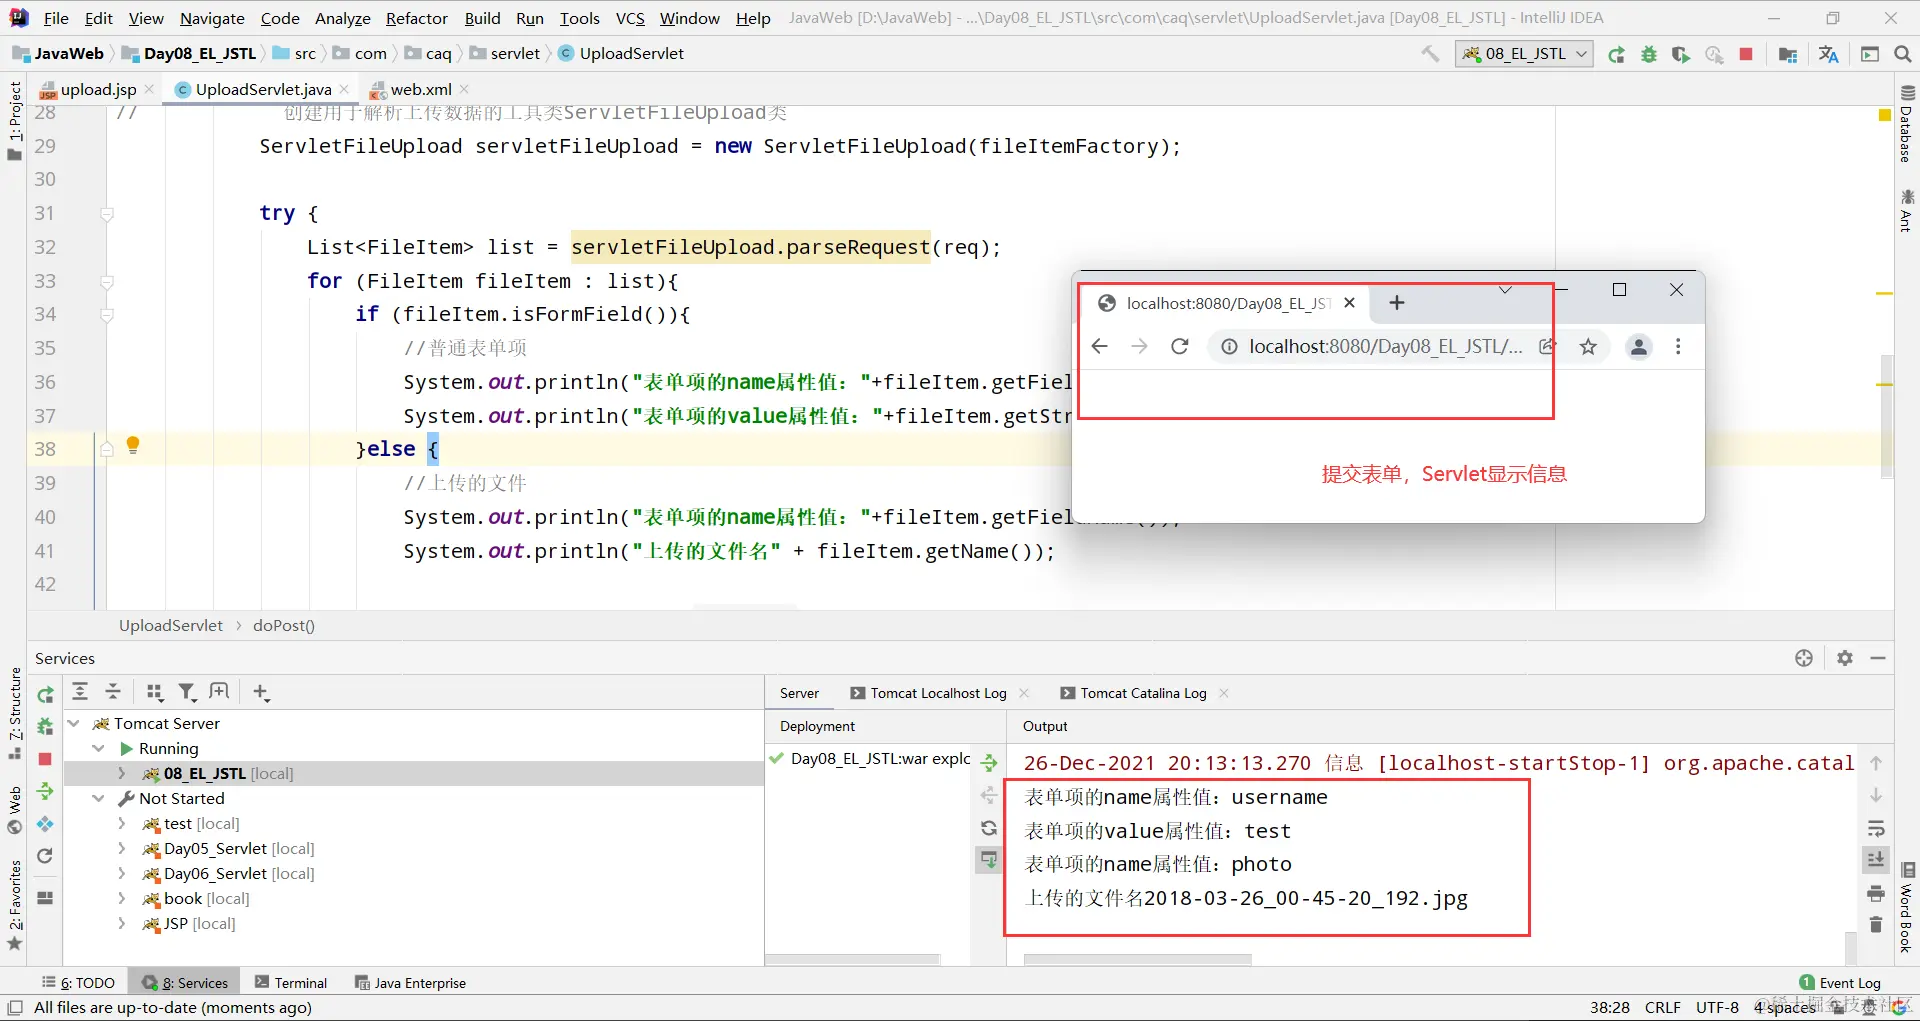Image resolution: width=1920 pixels, height=1021 pixels.
Task: Toggle the 2: Favorites tool window
Action: (14, 904)
